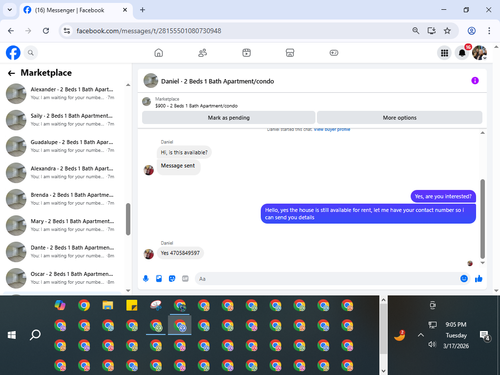Open Copilot from the taskbar

pyautogui.click(x=60, y=305)
